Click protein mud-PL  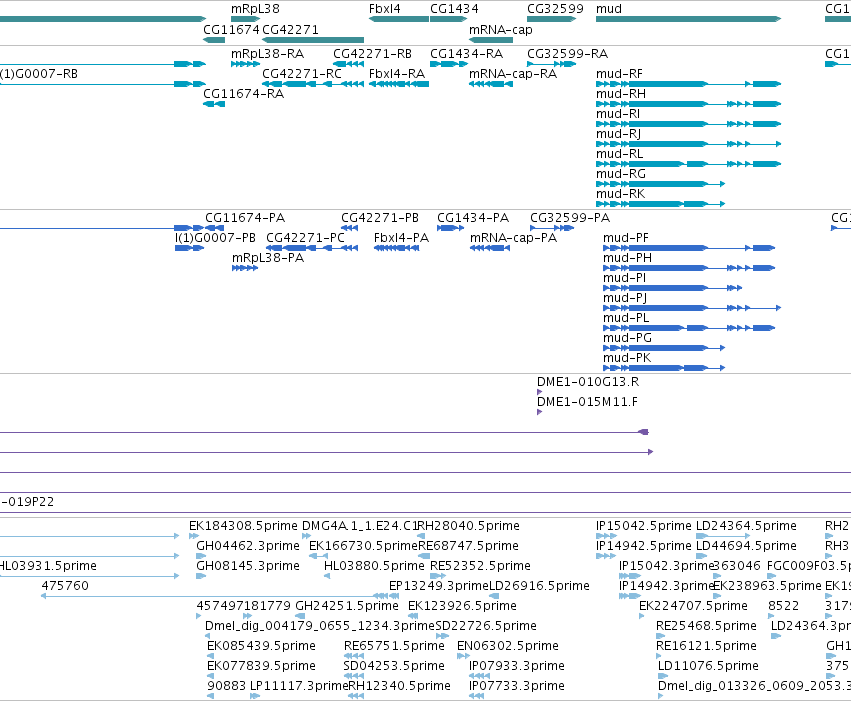626,318
